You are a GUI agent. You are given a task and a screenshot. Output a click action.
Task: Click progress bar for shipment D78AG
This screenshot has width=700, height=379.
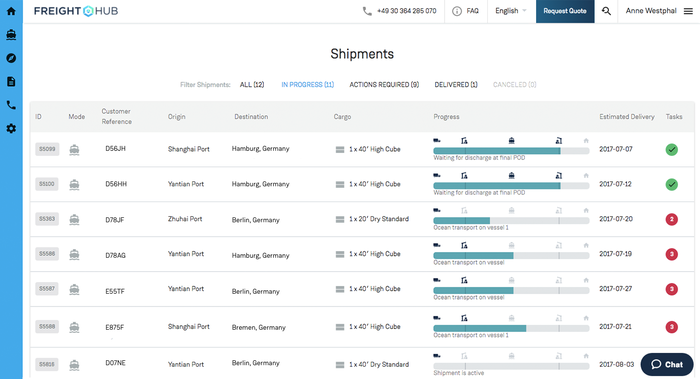pos(511,255)
